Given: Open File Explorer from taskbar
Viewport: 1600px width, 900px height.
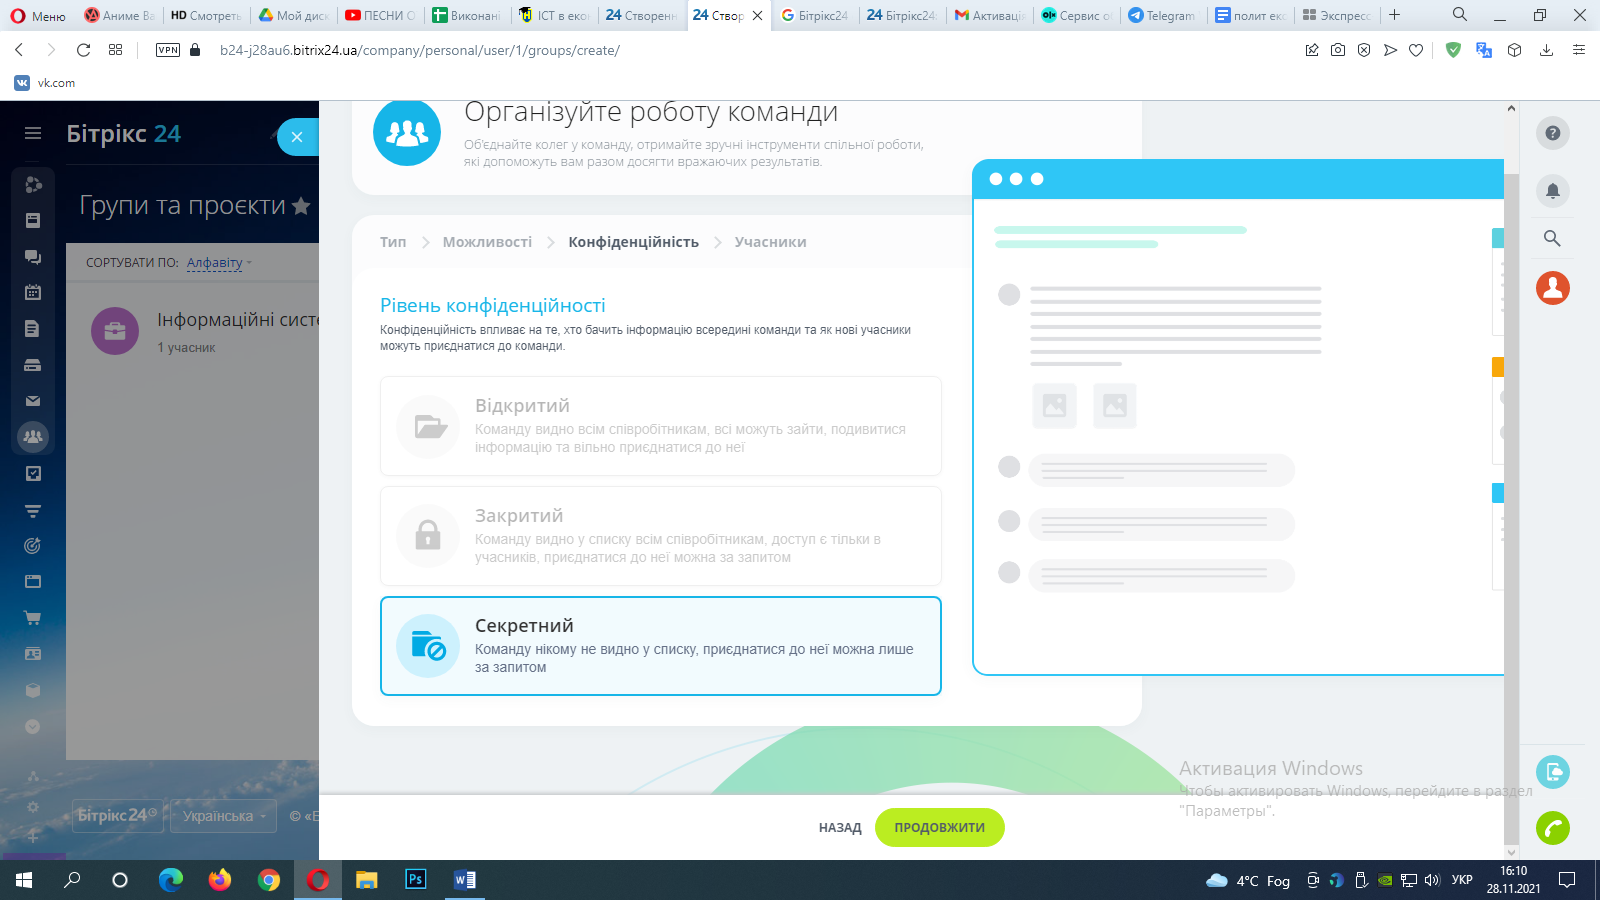Looking at the screenshot, I should 367,880.
